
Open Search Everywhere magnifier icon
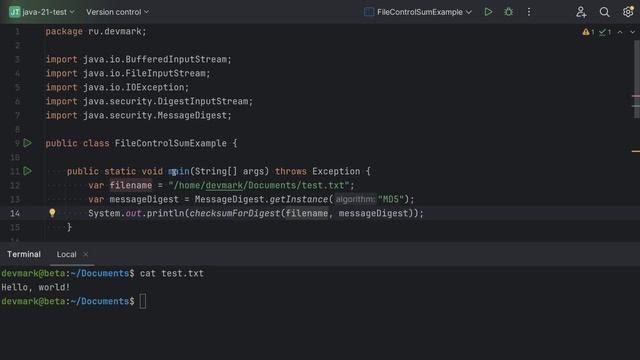click(604, 12)
